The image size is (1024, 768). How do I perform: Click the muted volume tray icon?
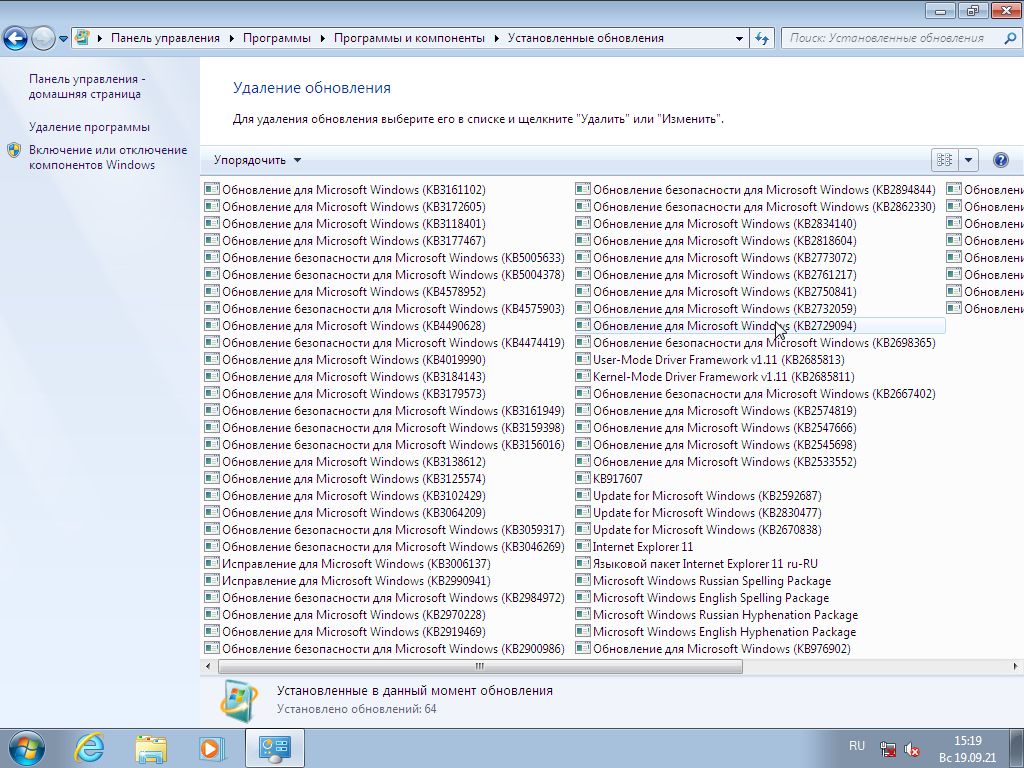[x=912, y=748]
